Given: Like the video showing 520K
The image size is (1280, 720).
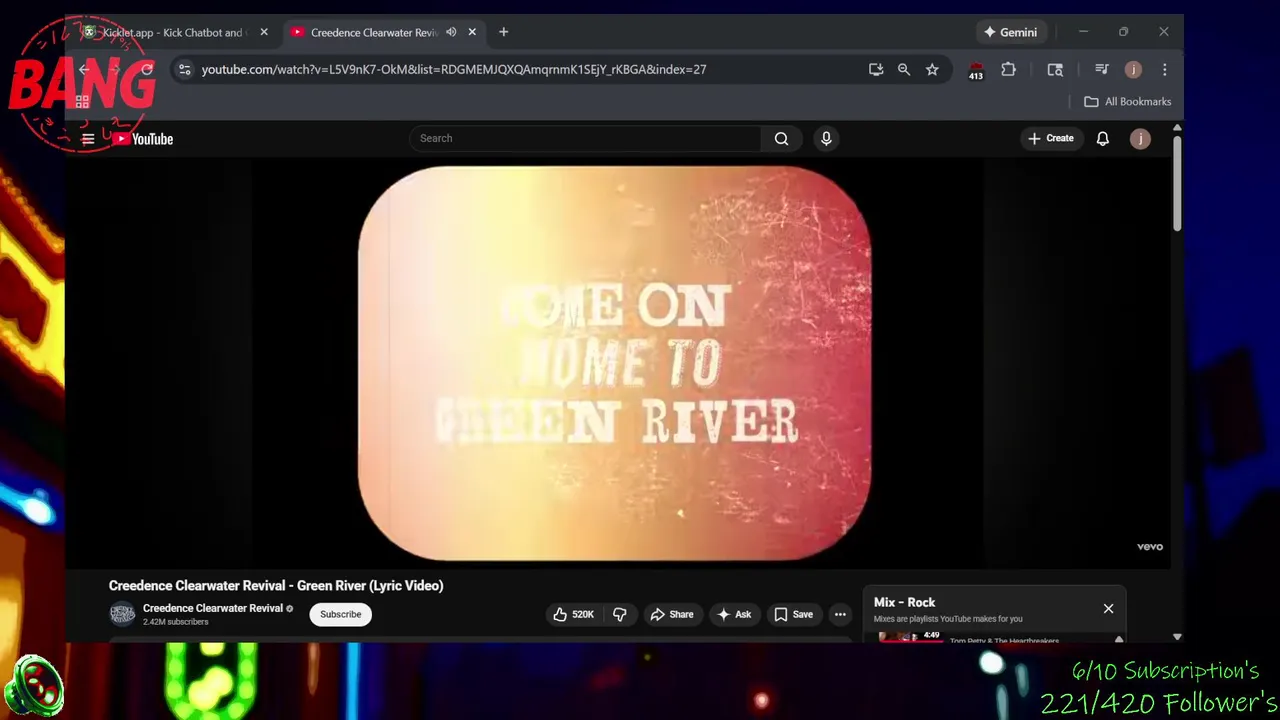Looking at the screenshot, I should tap(574, 614).
